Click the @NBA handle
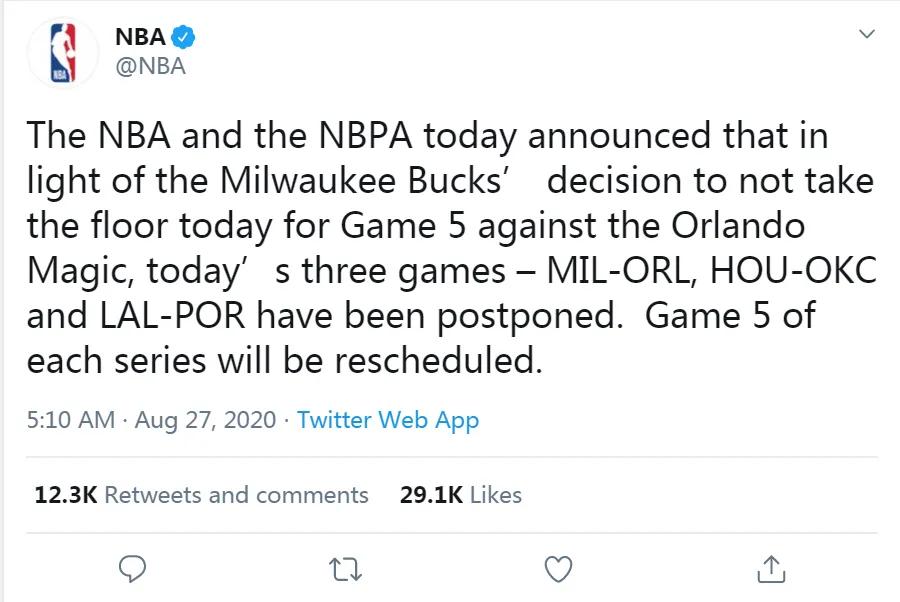Viewport: 900px width, 602px height. 151,67
